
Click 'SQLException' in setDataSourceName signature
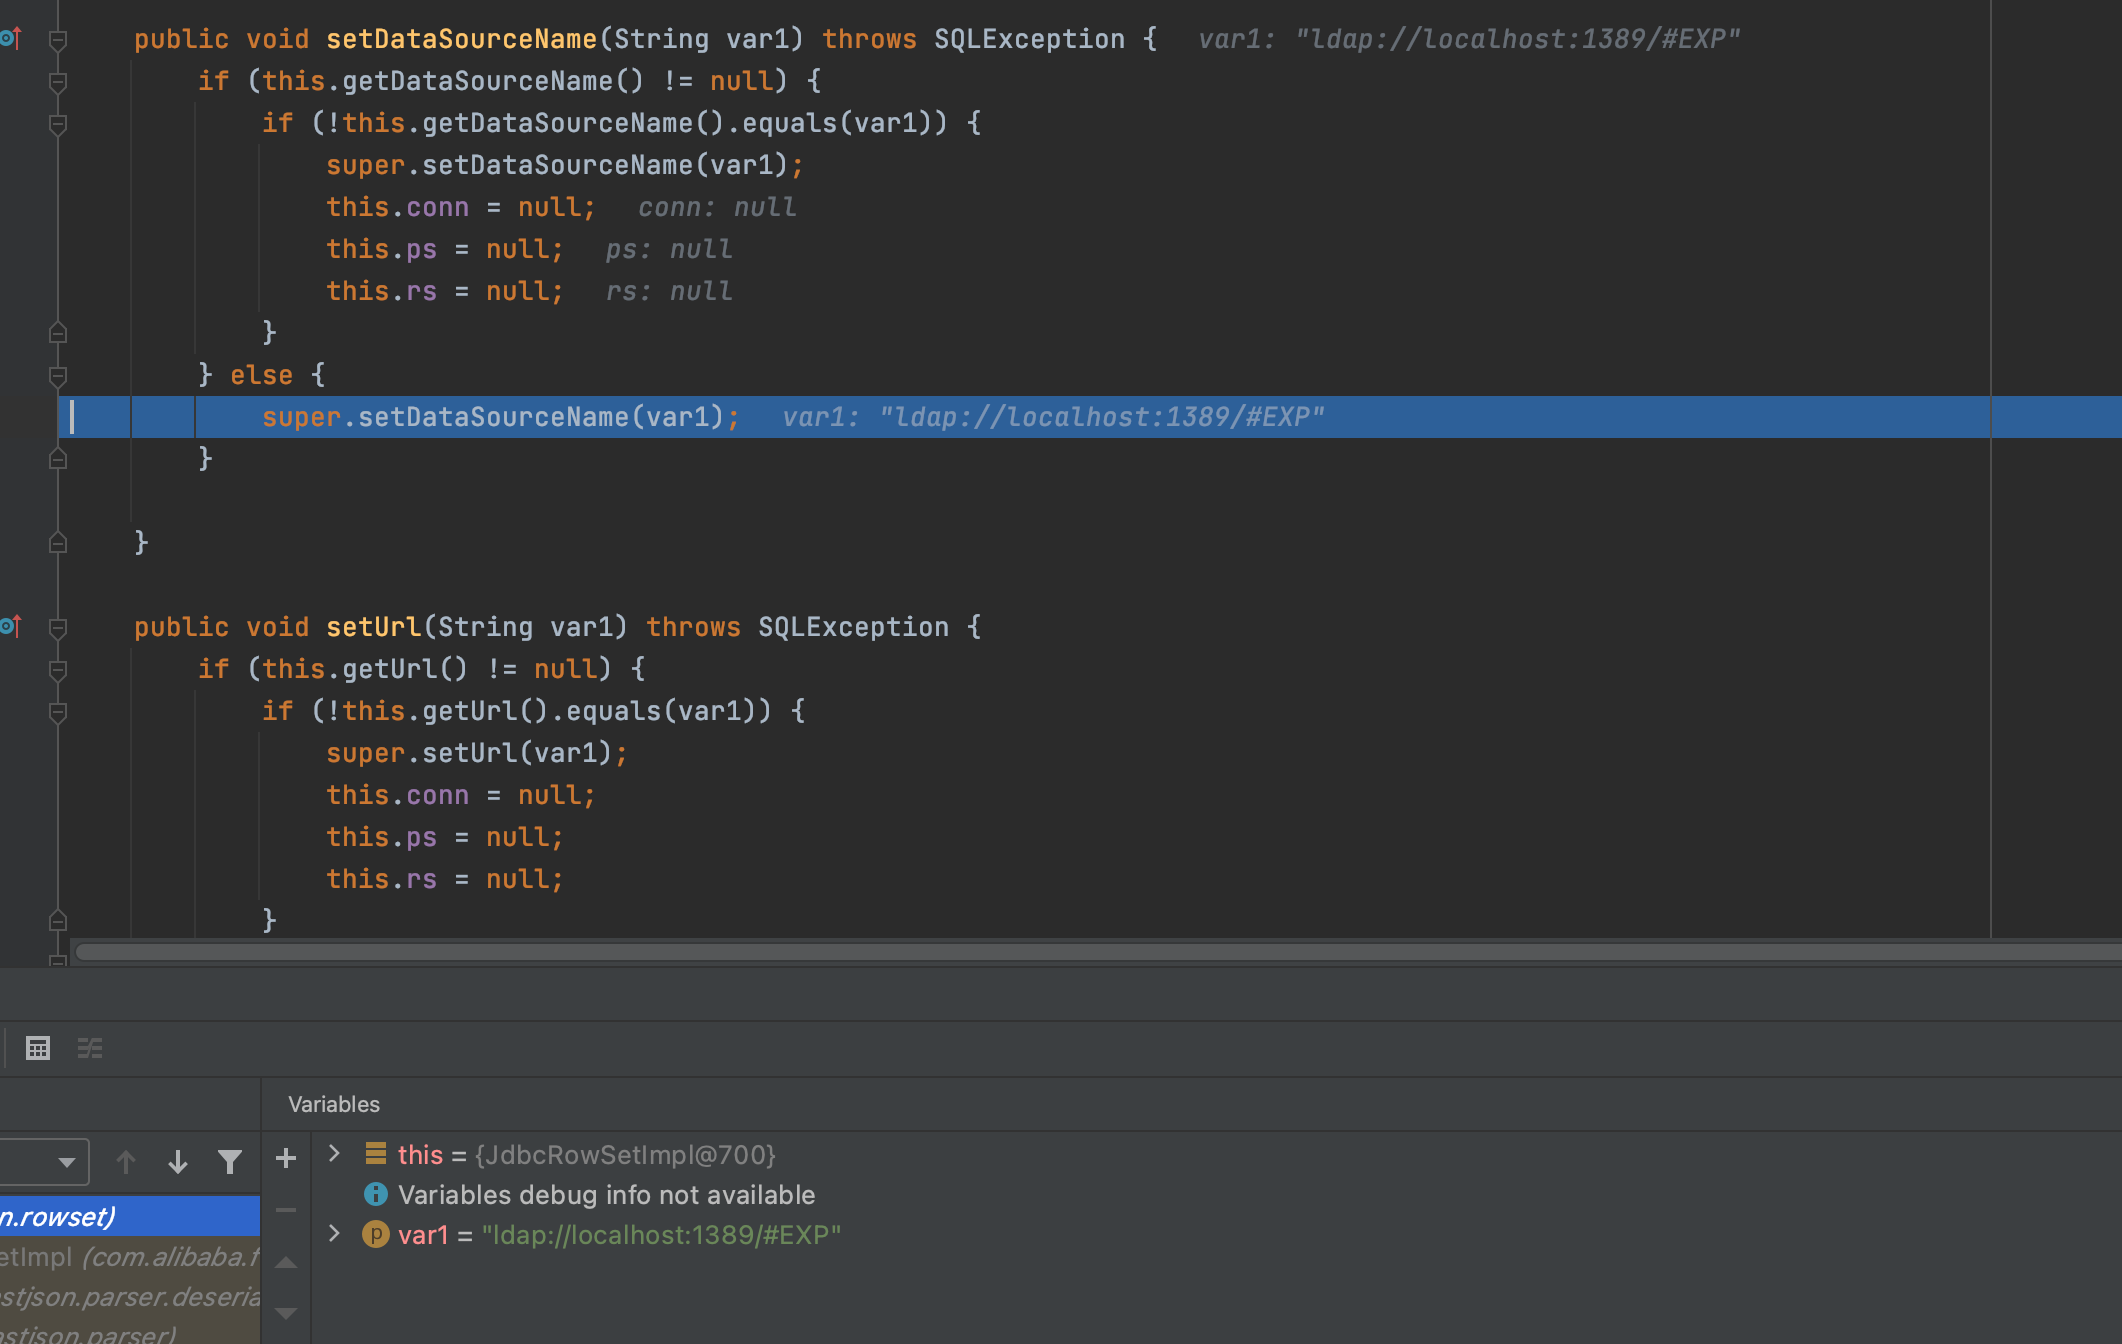pos(1030,39)
